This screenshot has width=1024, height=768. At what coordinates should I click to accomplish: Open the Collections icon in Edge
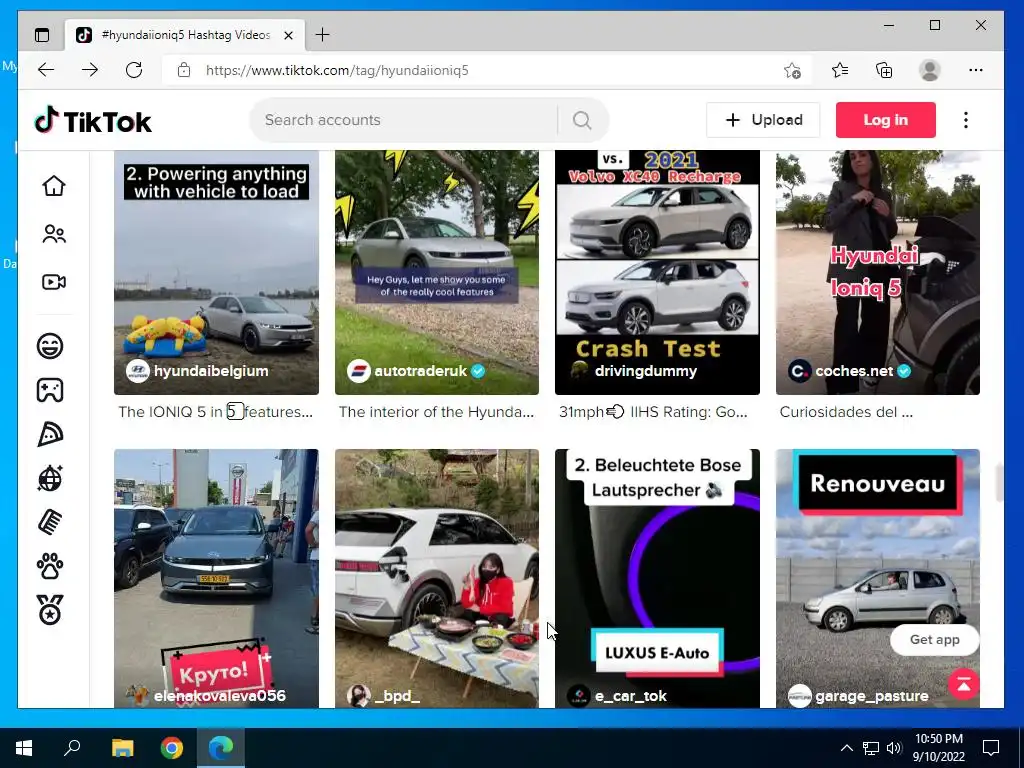884,70
